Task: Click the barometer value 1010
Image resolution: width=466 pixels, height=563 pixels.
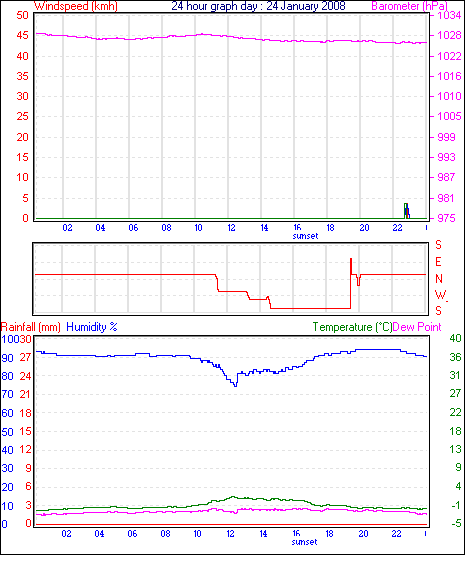Action: pos(449,96)
